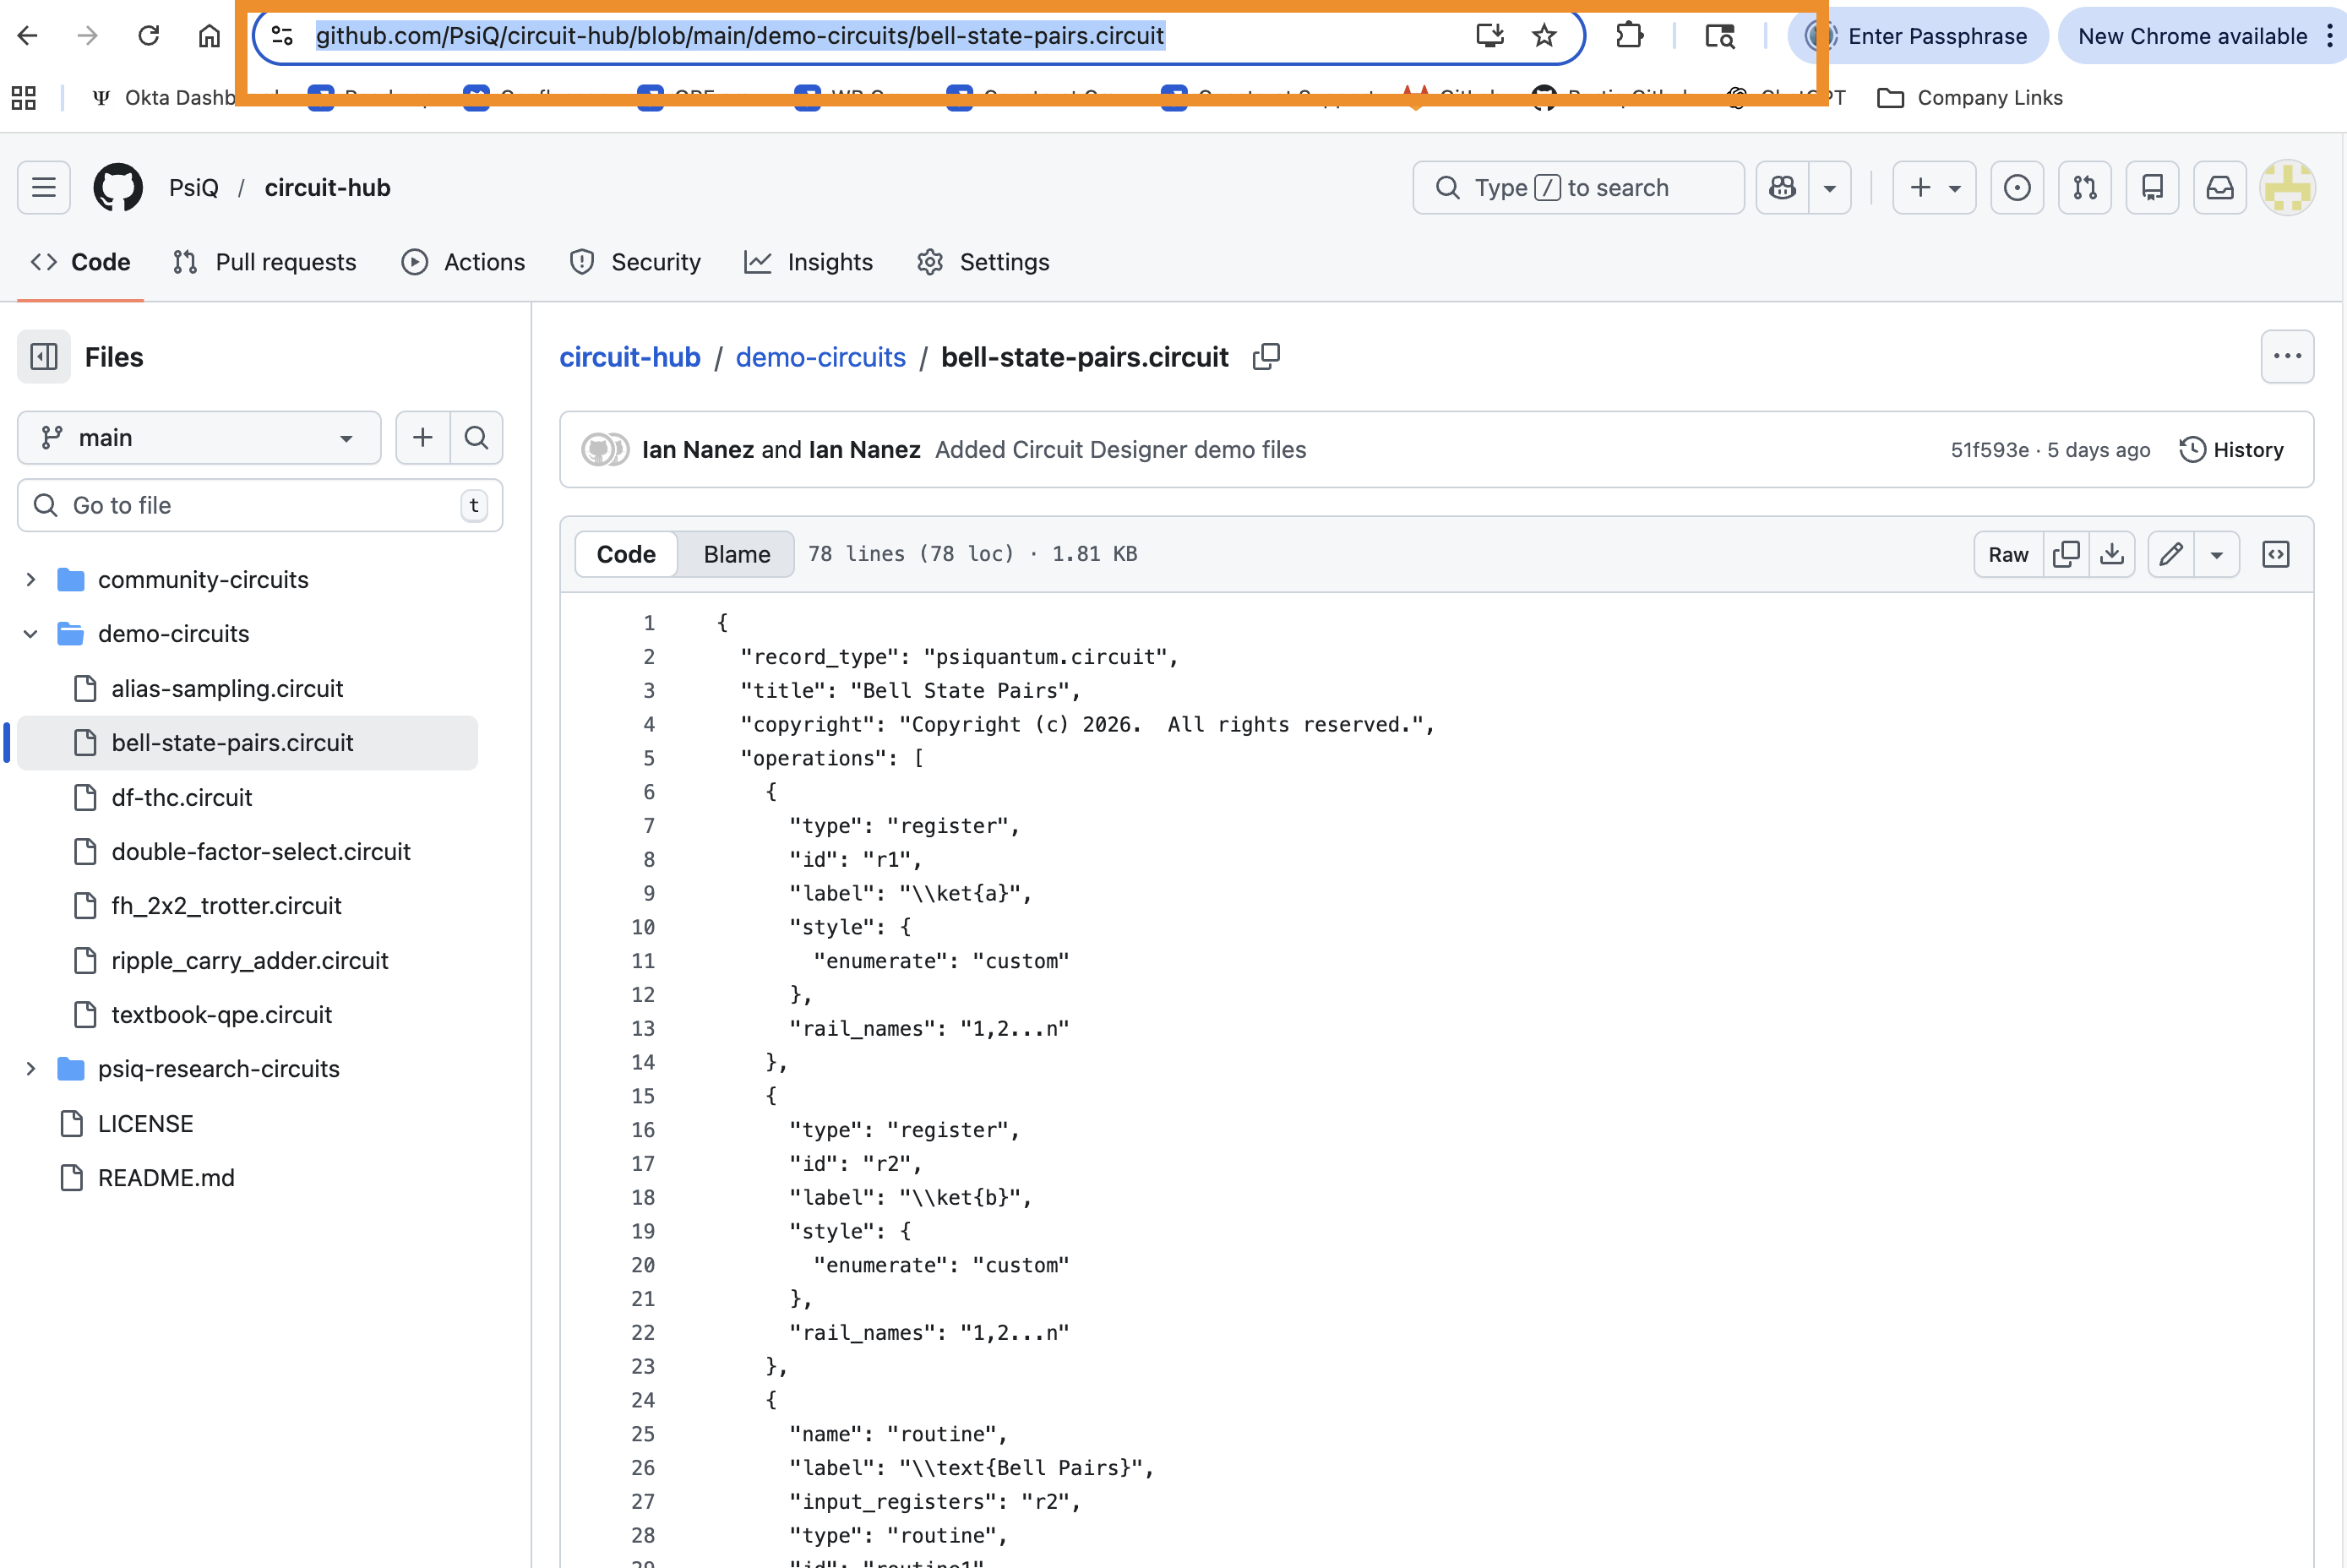Add a new file via plus icon

pyautogui.click(x=422, y=437)
